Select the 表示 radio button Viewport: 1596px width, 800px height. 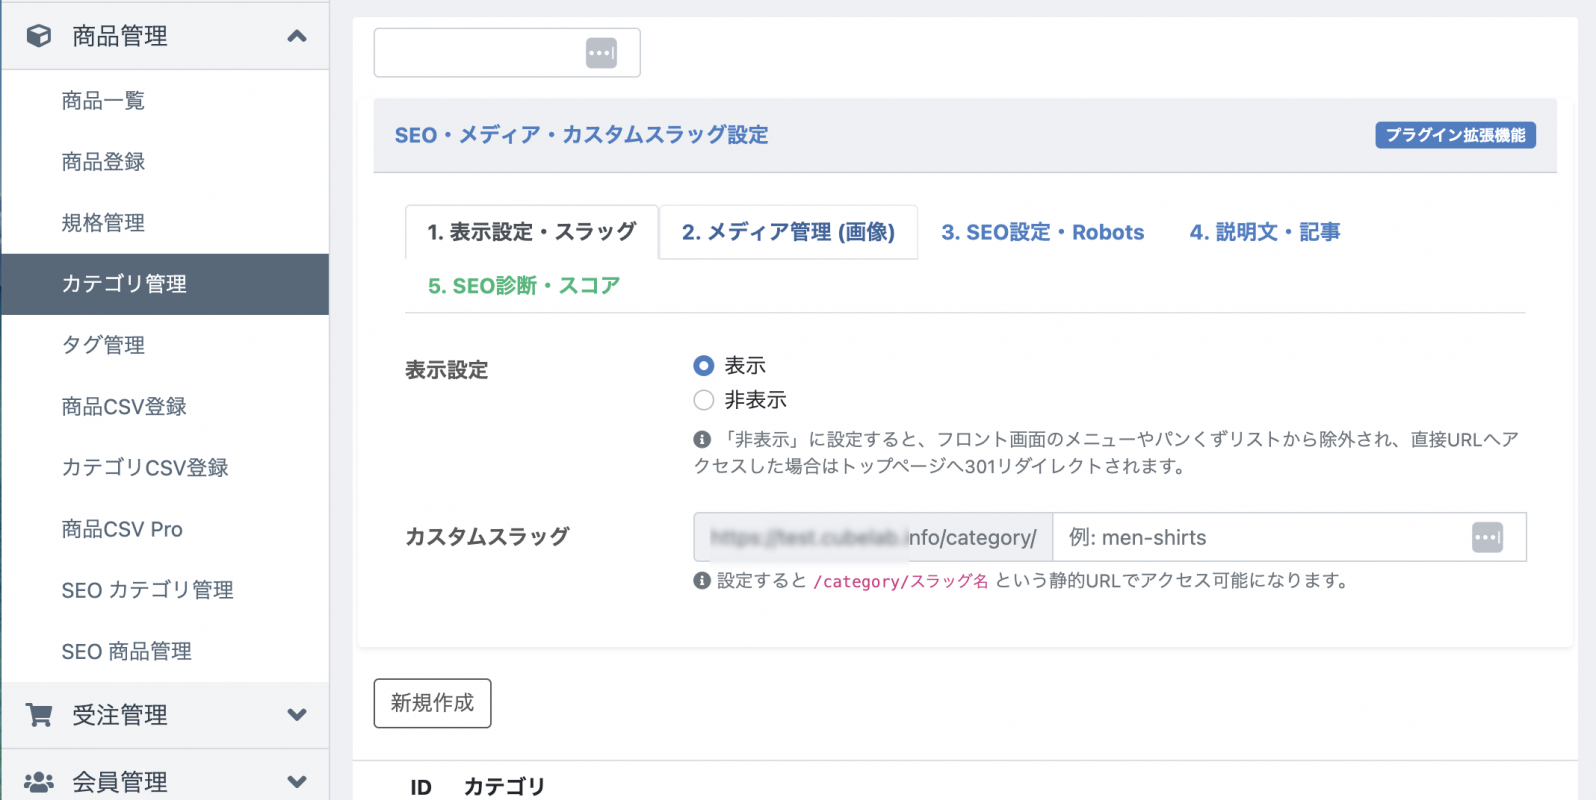(x=704, y=366)
